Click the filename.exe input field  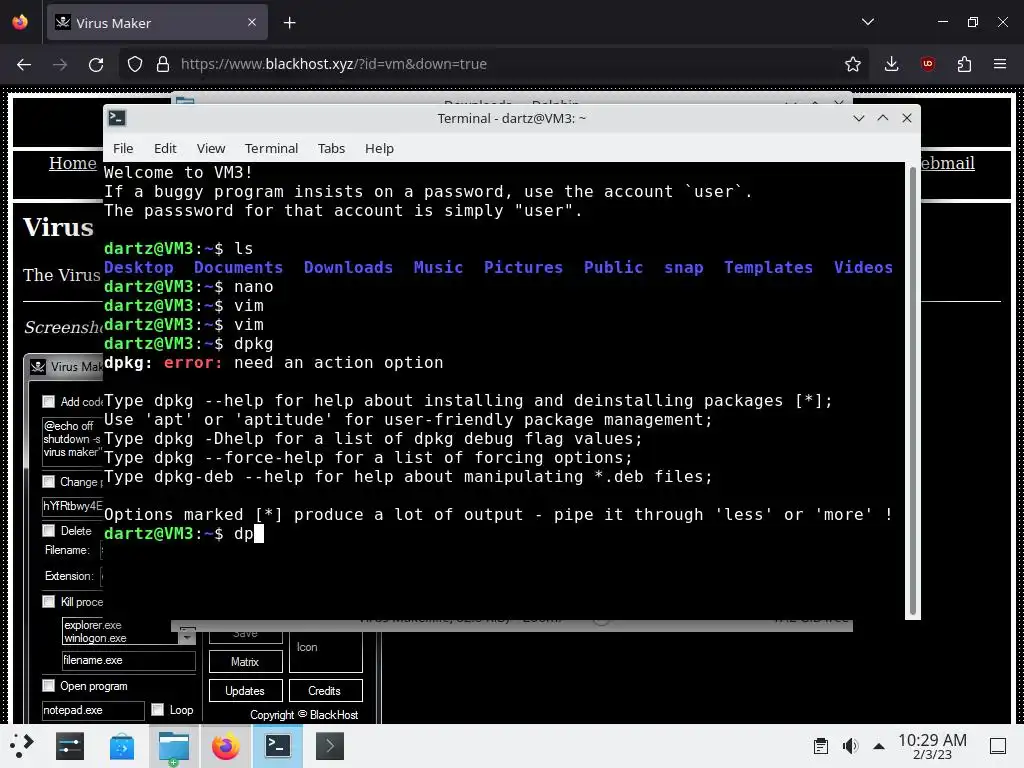pyautogui.click(x=129, y=660)
